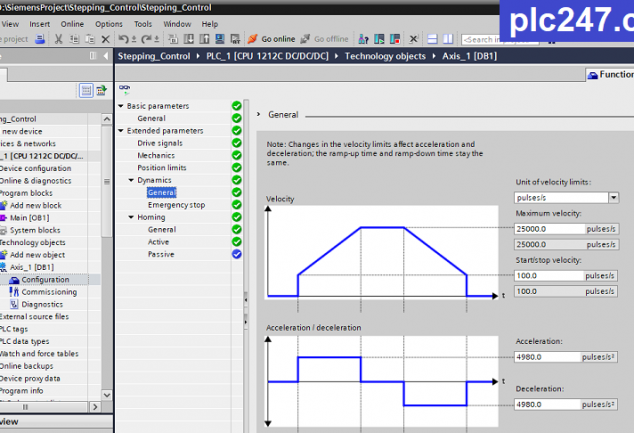Click the Save project disk icon
Image resolution: width=634 pixels, height=433 pixels.
click(40, 39)
